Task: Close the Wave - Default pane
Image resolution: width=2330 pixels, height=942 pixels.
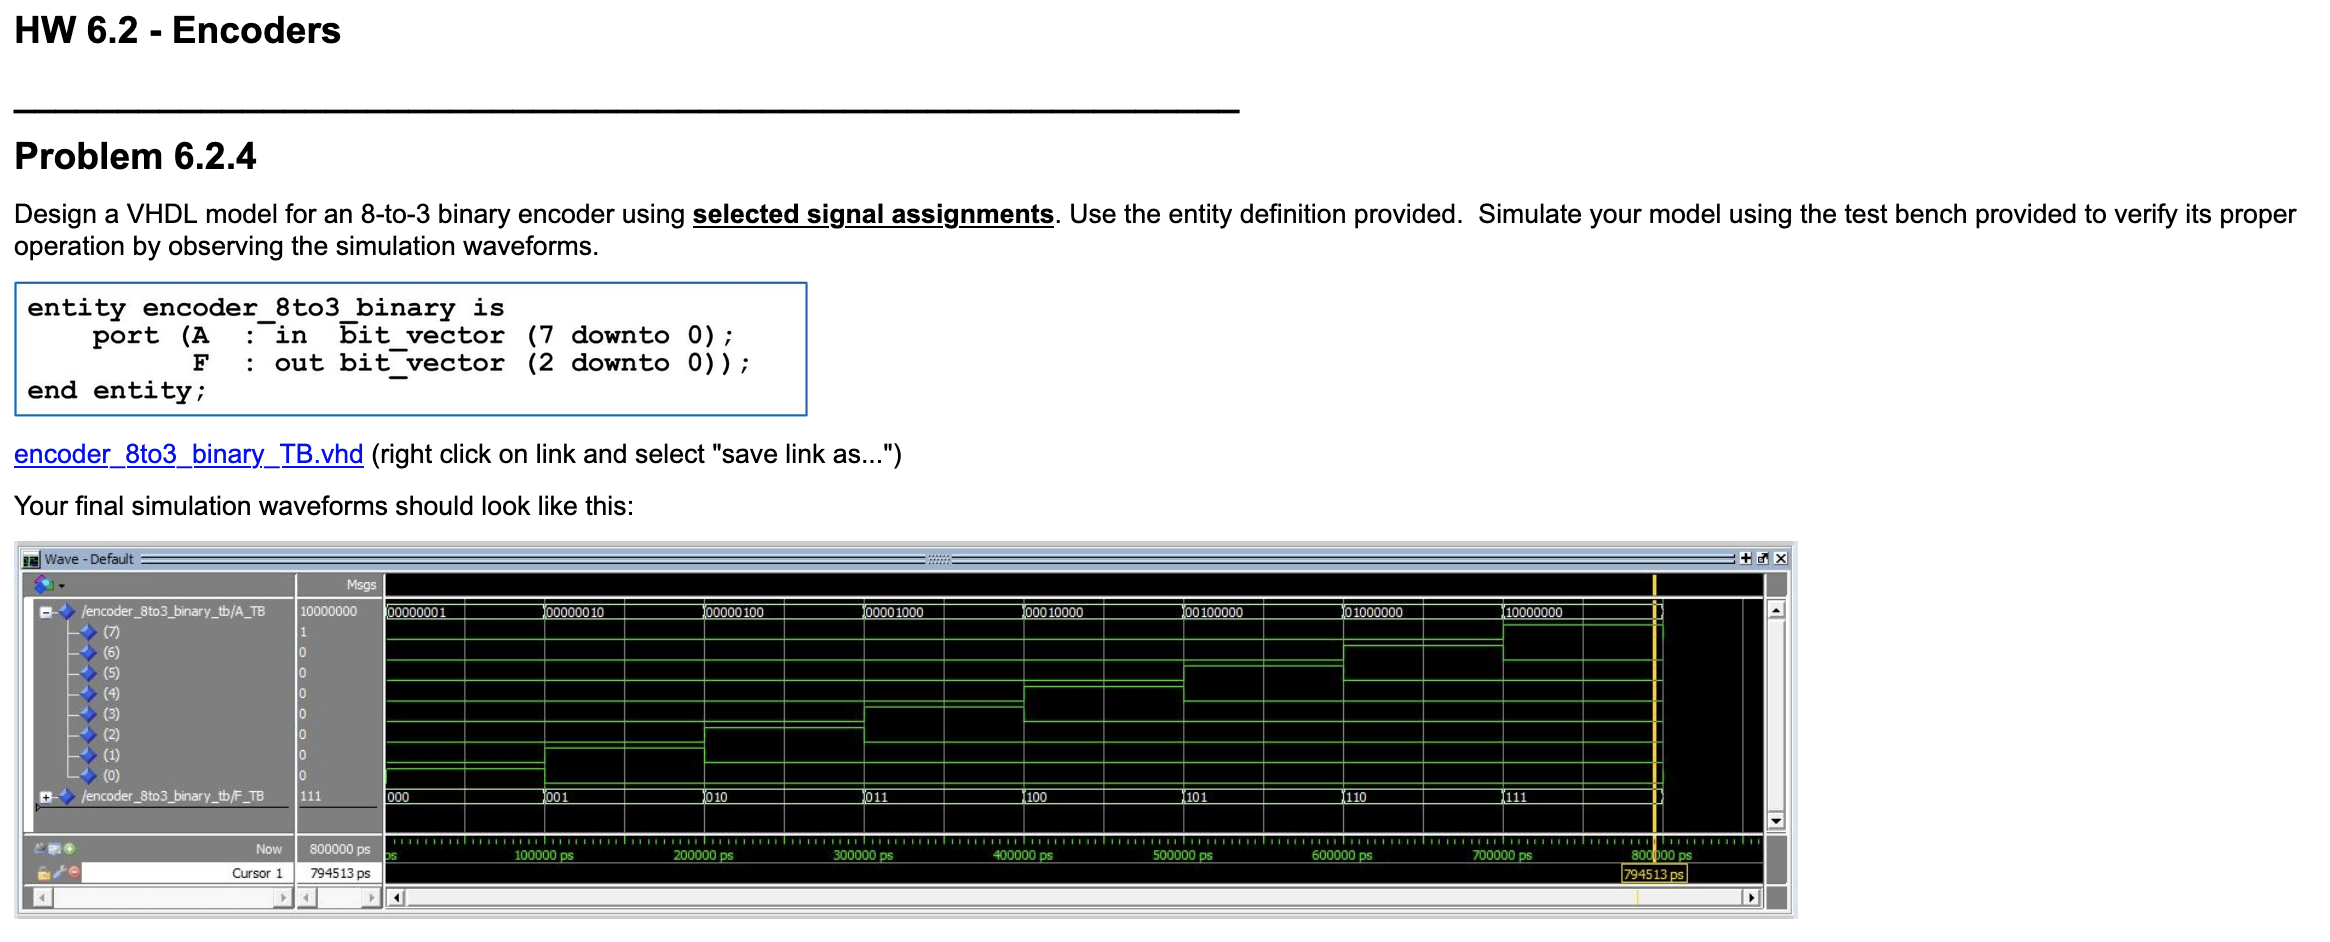Action: (x=1781, y=559)
